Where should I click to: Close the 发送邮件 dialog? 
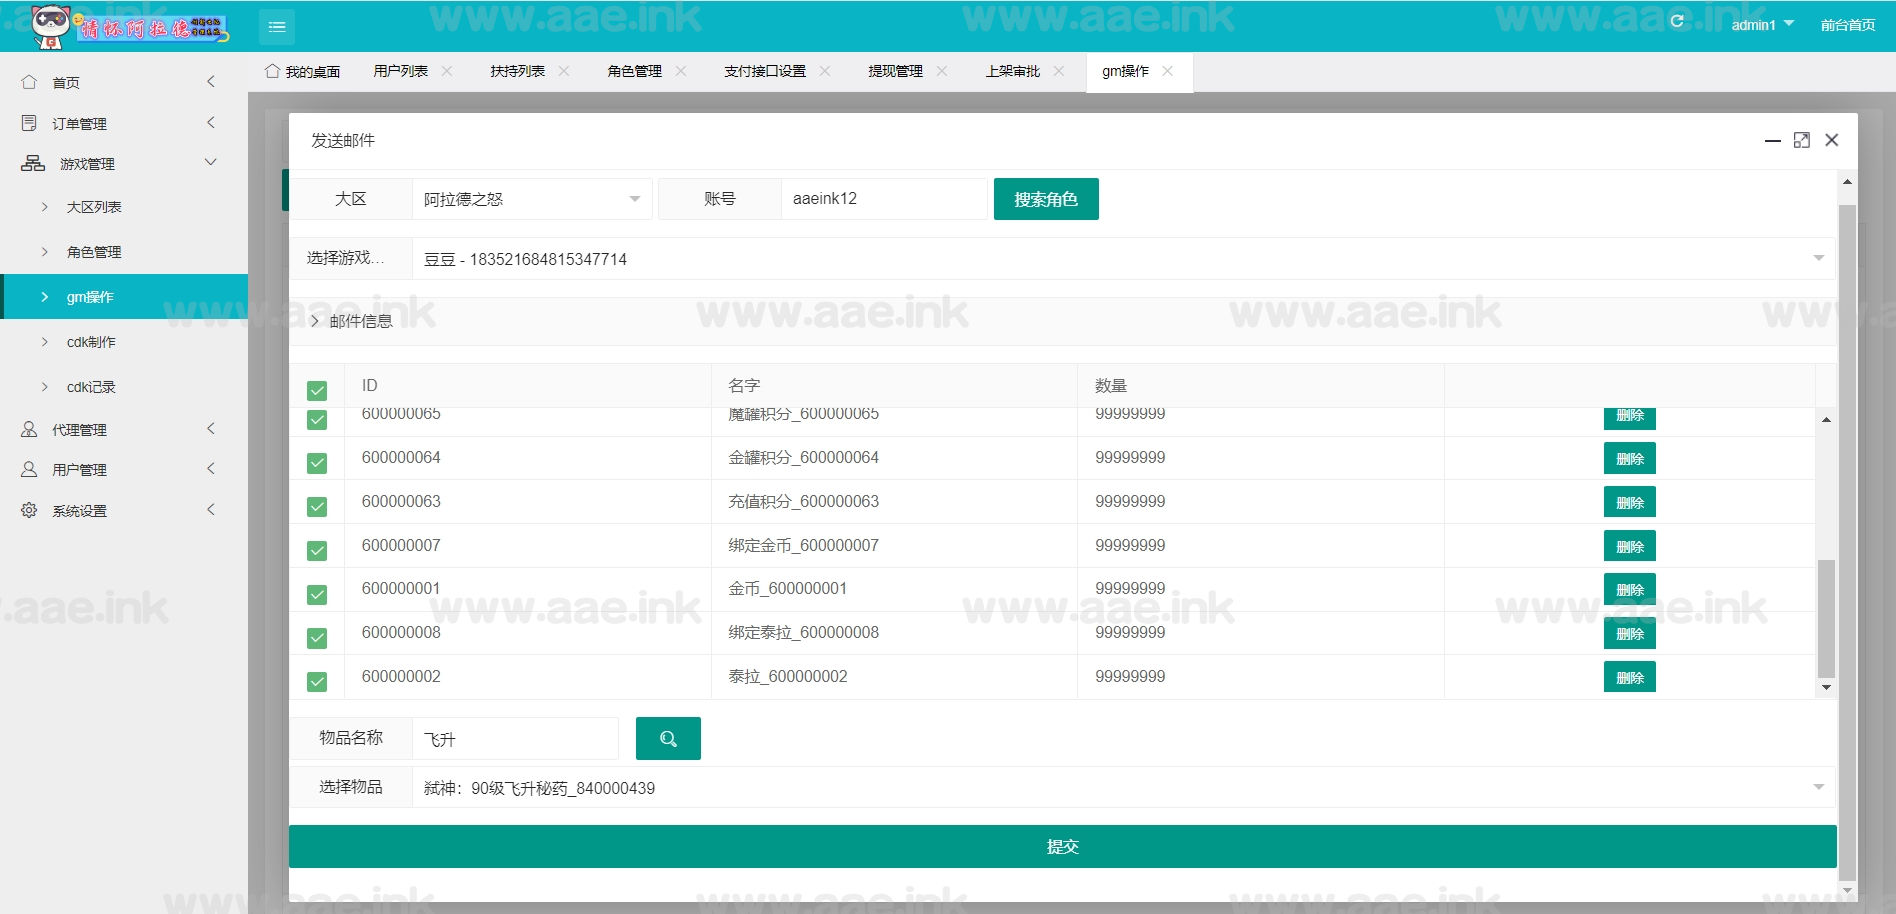pyautogui.click(x=1832, y=140)
